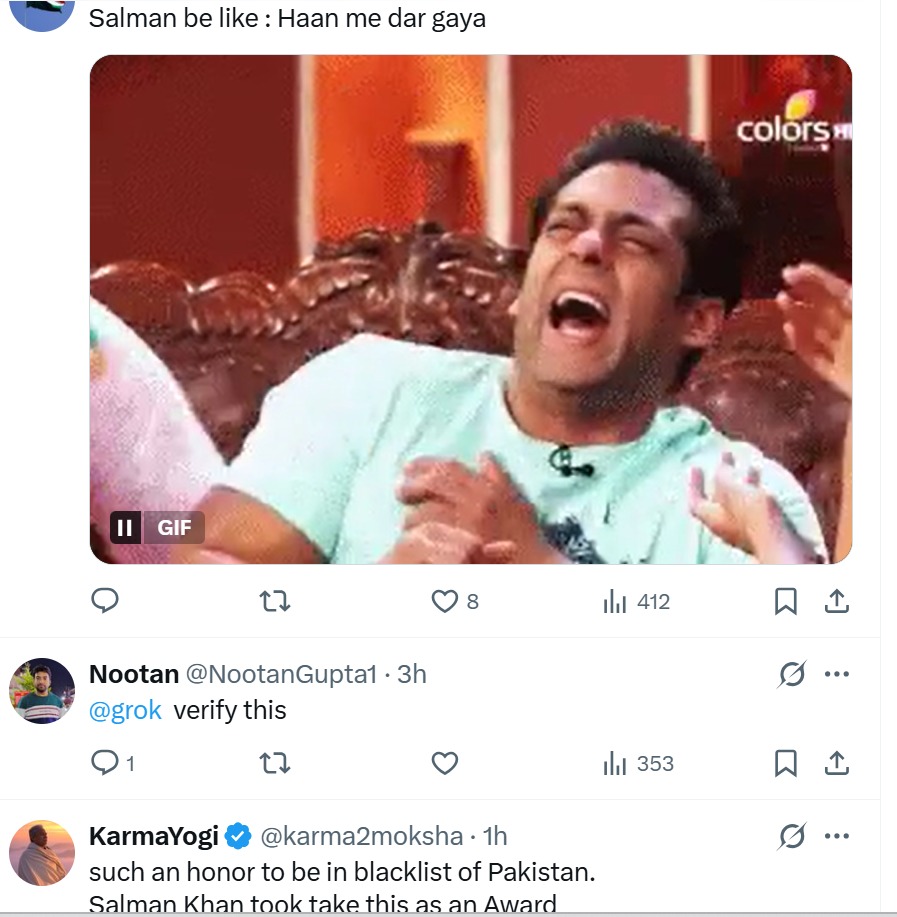Click the Grok explain icon on Nootan's tweet

coord(792,675)
